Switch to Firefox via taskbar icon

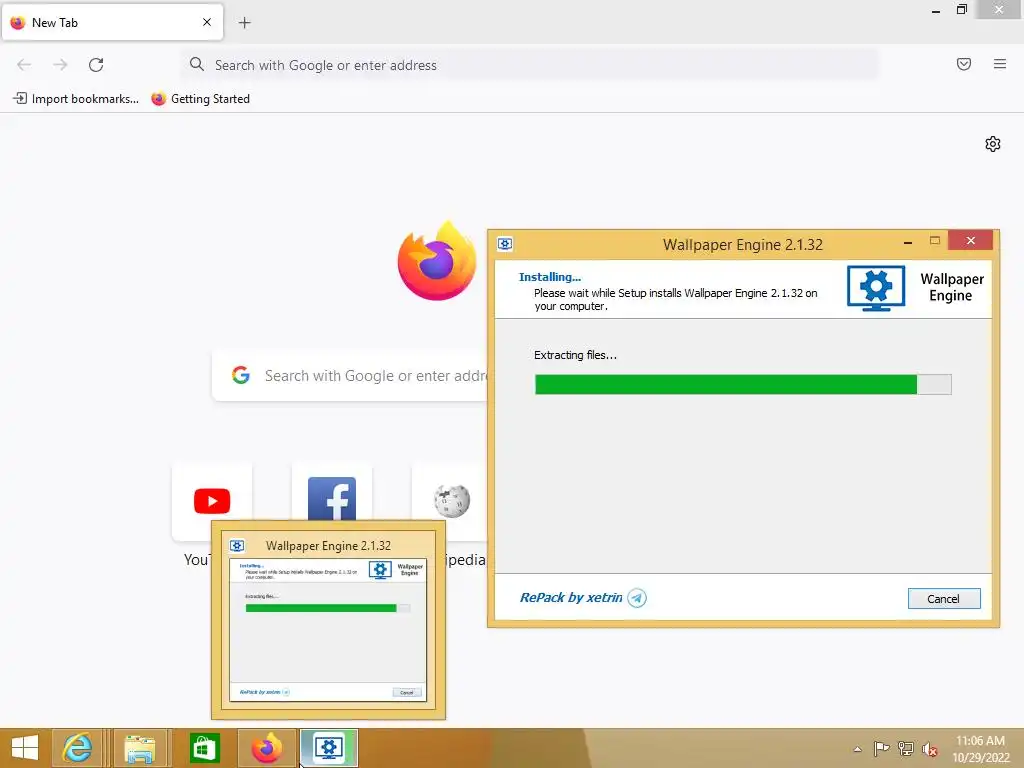(x=266, y=748)
